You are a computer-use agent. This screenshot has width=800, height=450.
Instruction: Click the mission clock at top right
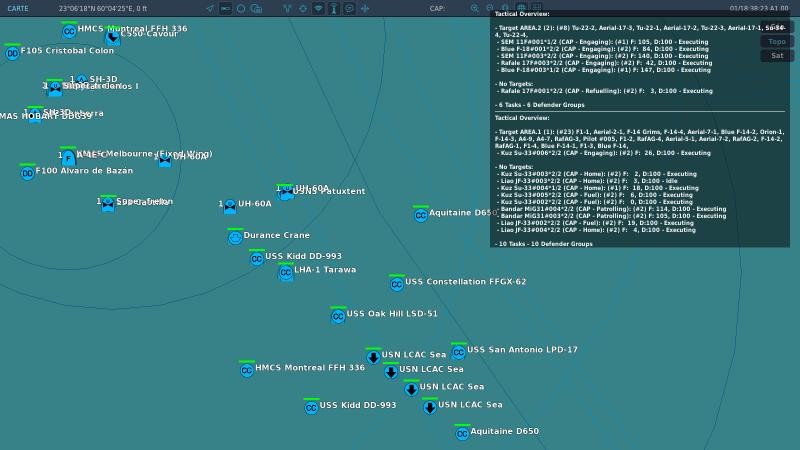pyautogui.click(x=759, y=9)
